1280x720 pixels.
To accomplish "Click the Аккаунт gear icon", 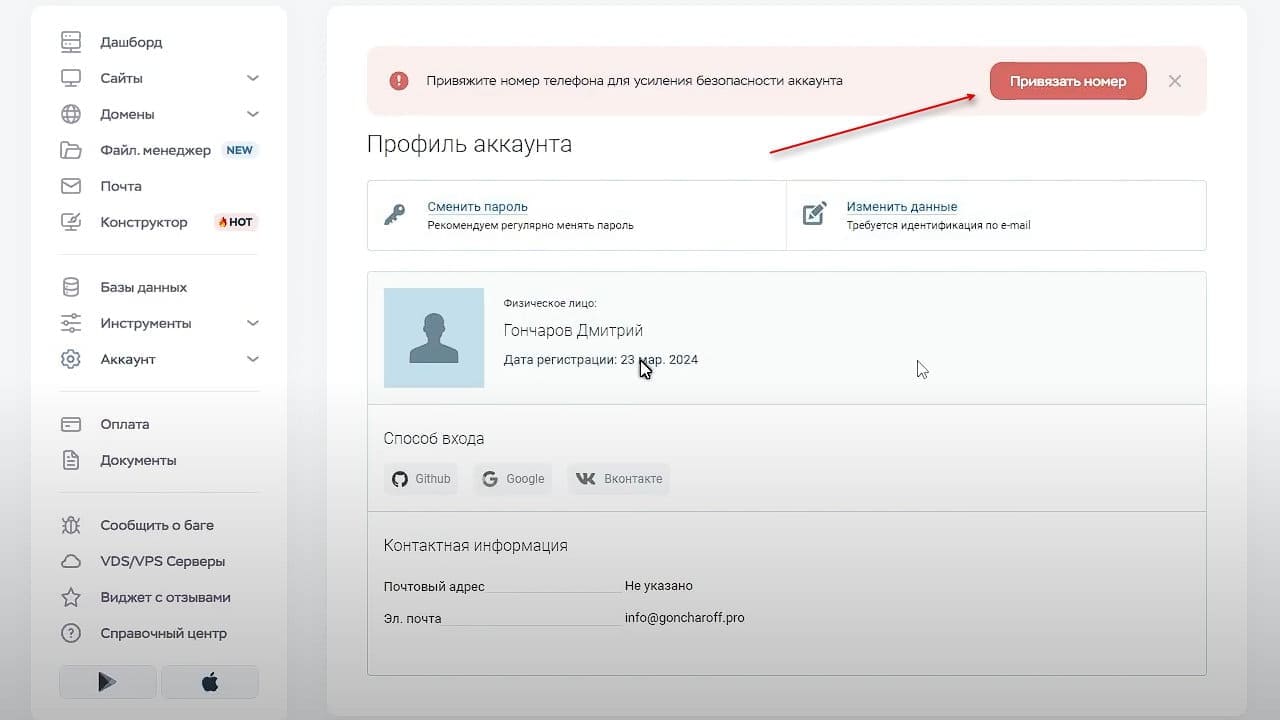I will [71, 359].
